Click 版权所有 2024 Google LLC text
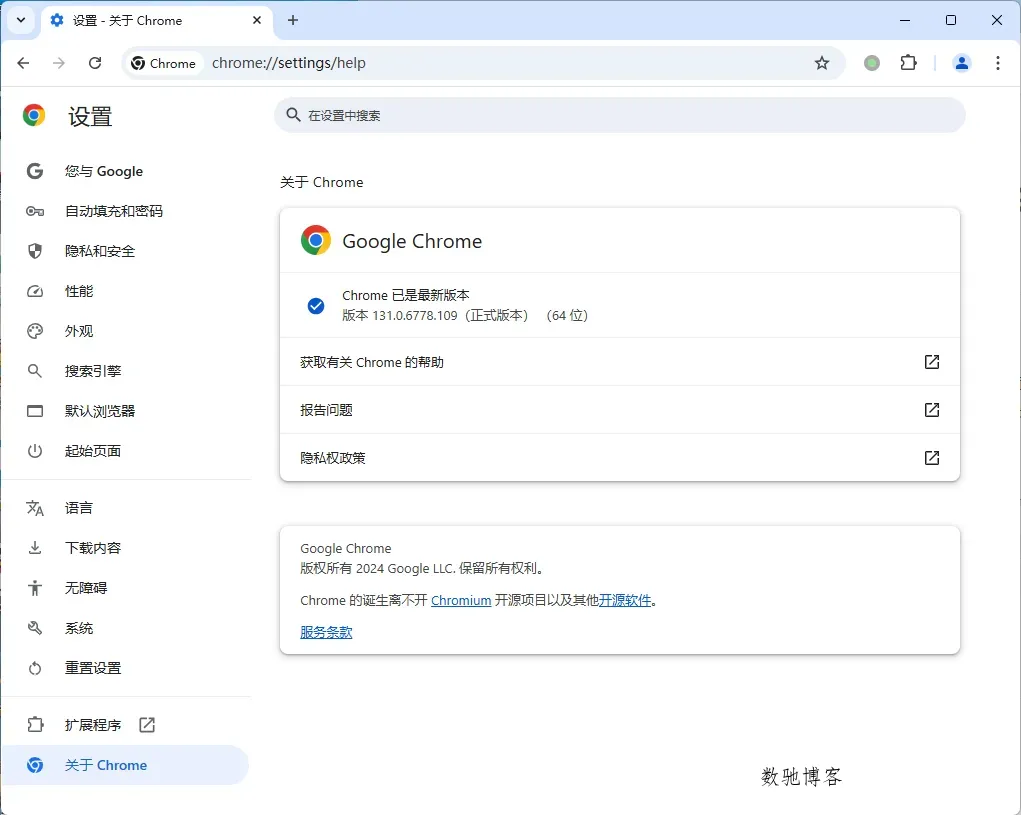 pyautogui.click(x=421, y=568)
